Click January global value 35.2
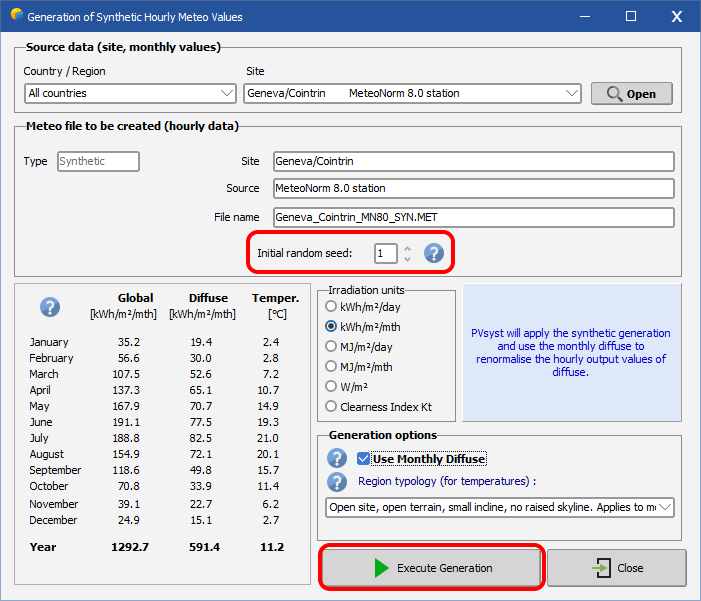 click(x=129, y=342)
